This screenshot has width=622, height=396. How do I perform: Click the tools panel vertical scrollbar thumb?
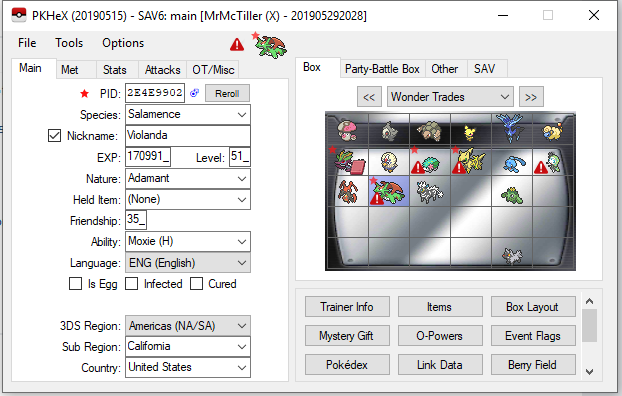(589, 325)
